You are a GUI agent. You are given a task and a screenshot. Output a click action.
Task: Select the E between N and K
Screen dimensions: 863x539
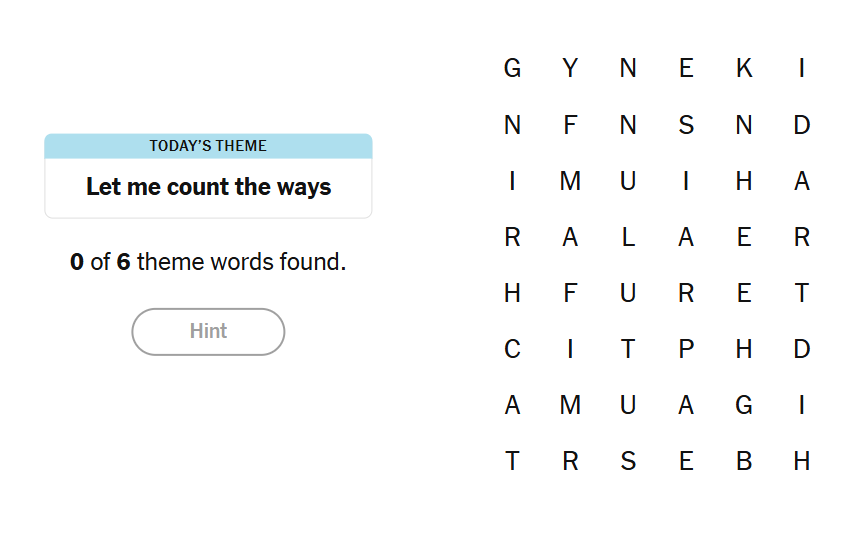(x=686, y=68)
